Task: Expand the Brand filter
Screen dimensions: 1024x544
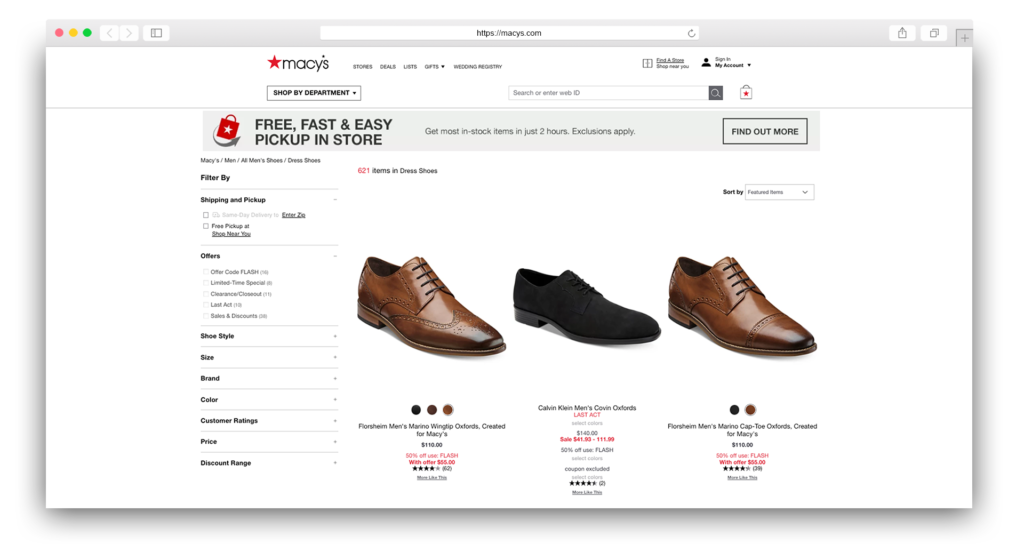Action: tap(269, 379)
